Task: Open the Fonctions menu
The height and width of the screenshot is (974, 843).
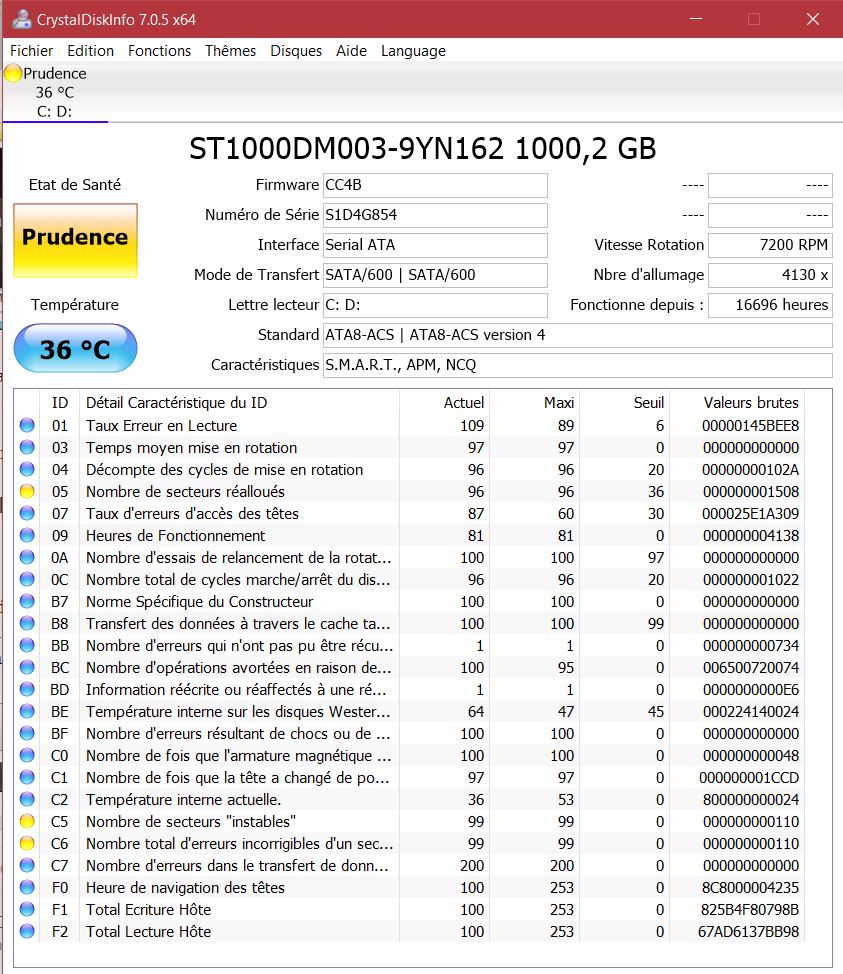Action: 159,51
